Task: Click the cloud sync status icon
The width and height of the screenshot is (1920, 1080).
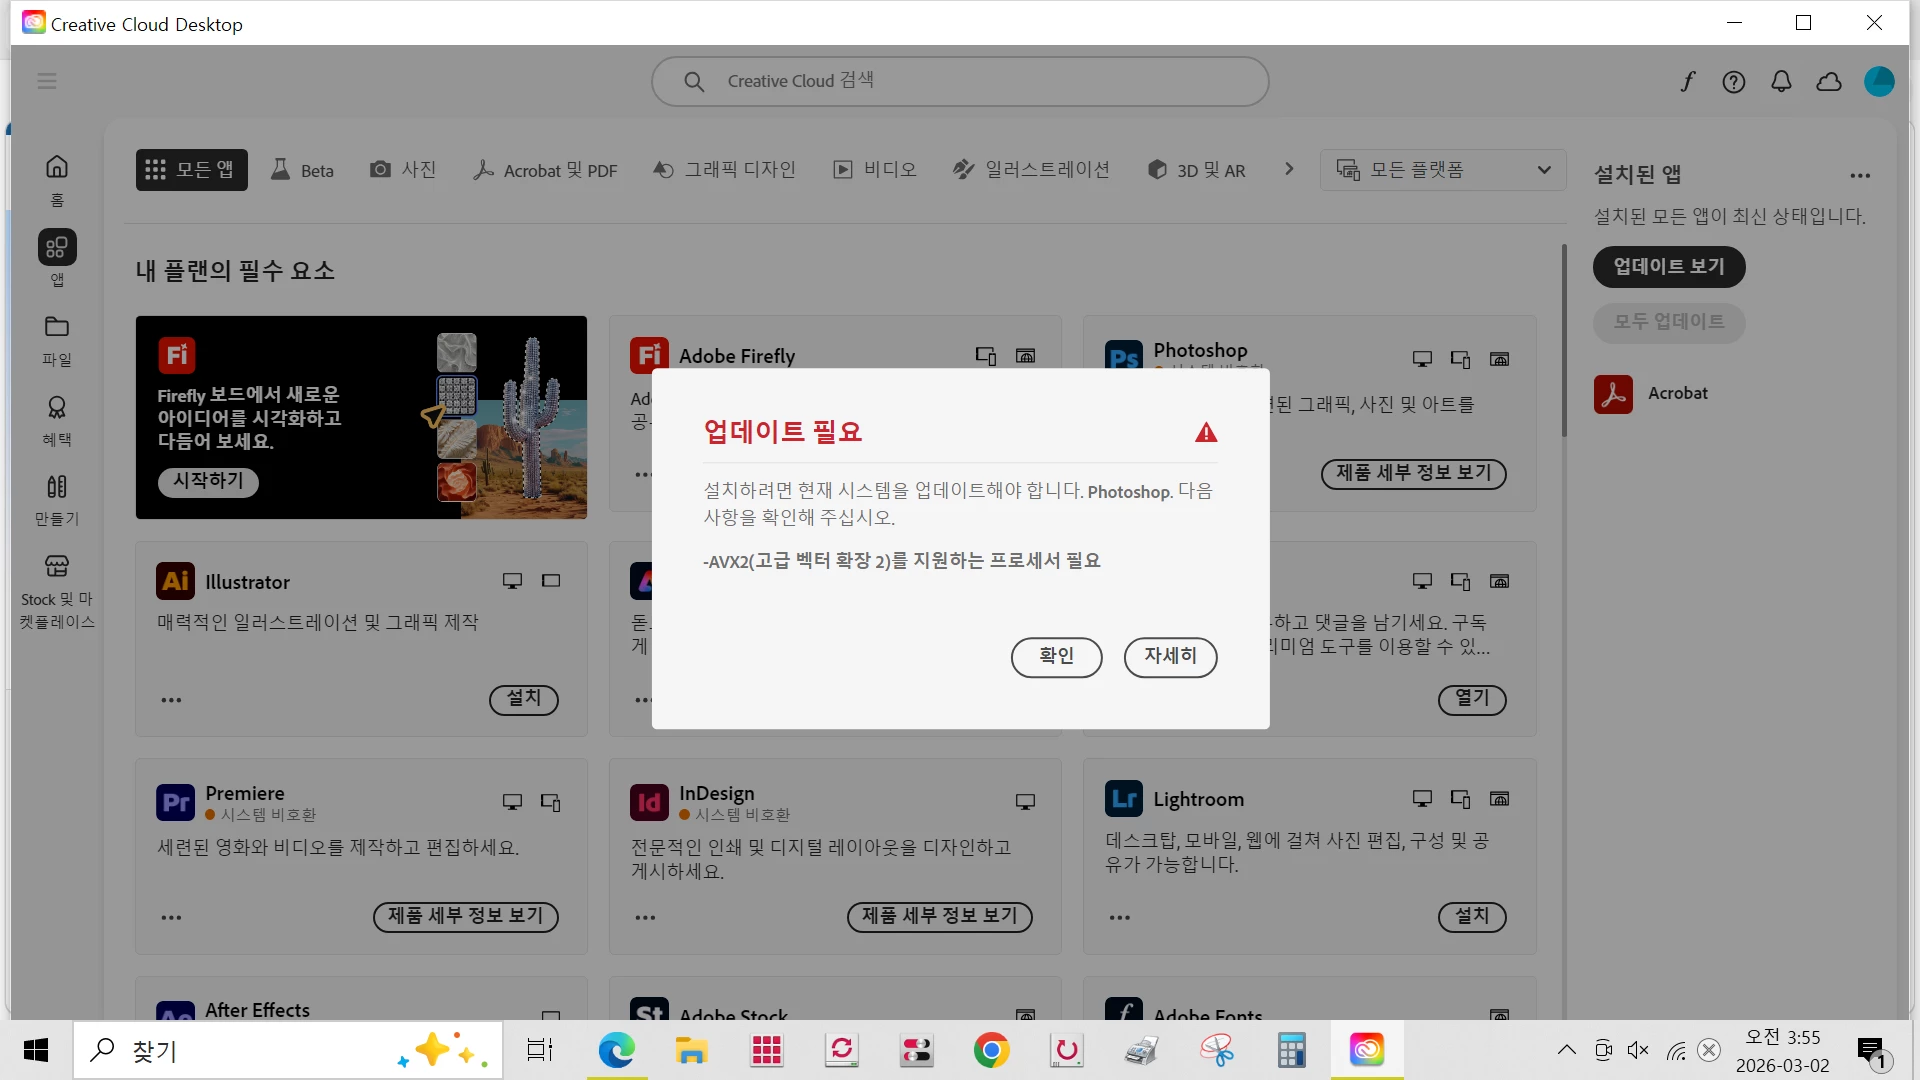Action: [x=1829, y=82]
